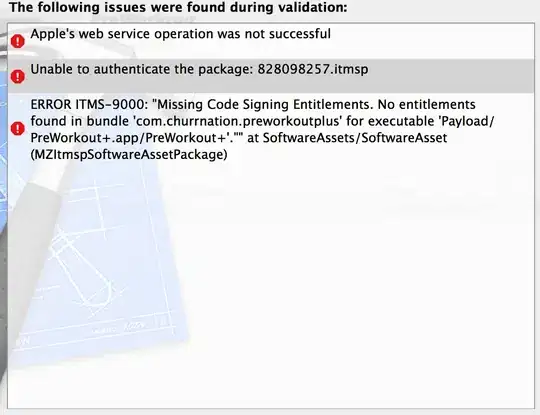Click the issues found during validation heading
The image size is (540, 415).
point(178,7)
